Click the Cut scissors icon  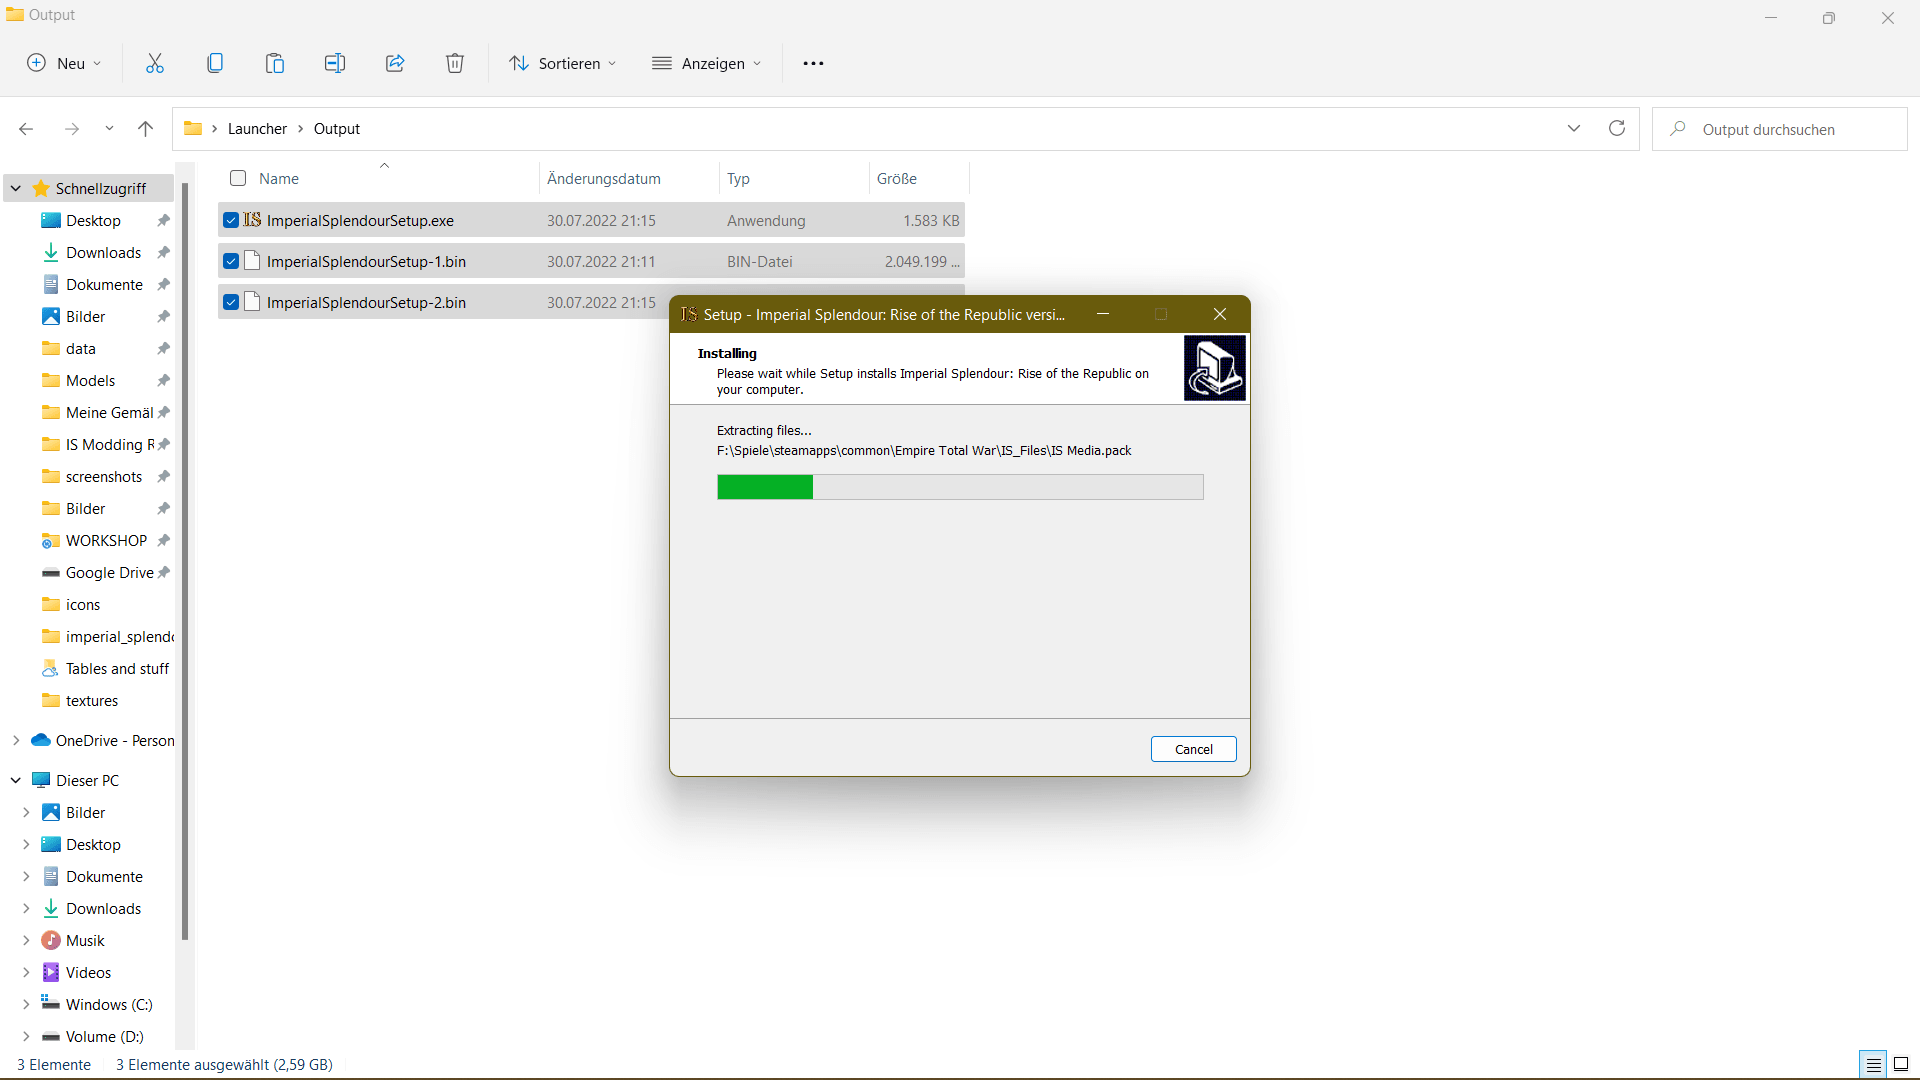[155, 63]
